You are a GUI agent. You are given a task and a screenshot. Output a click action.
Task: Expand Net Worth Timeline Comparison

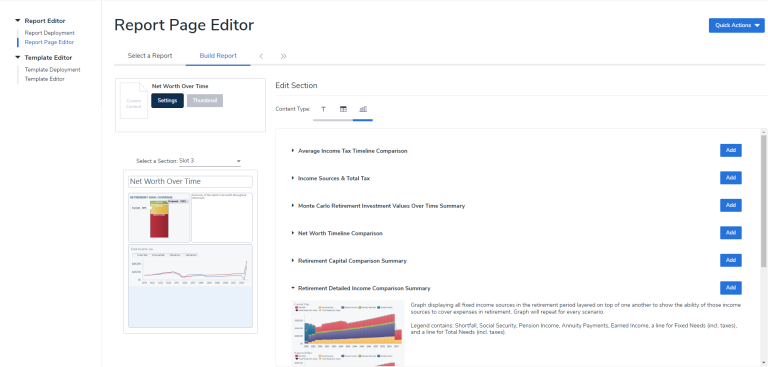(293, 233)
